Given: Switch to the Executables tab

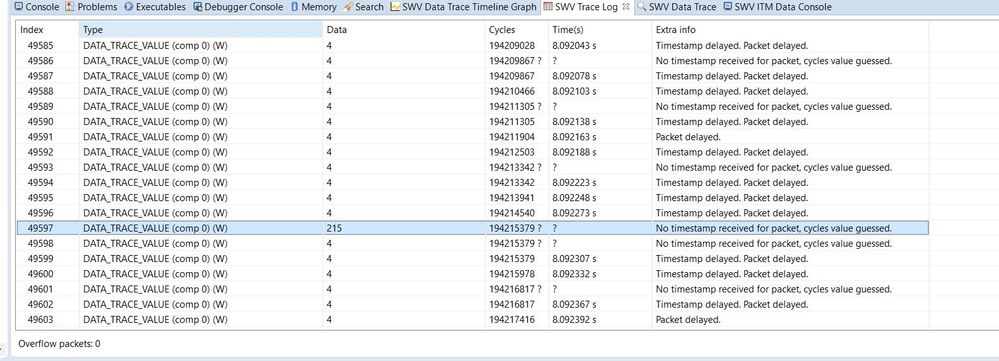Looking at the screenshot, I should [155, 7].
